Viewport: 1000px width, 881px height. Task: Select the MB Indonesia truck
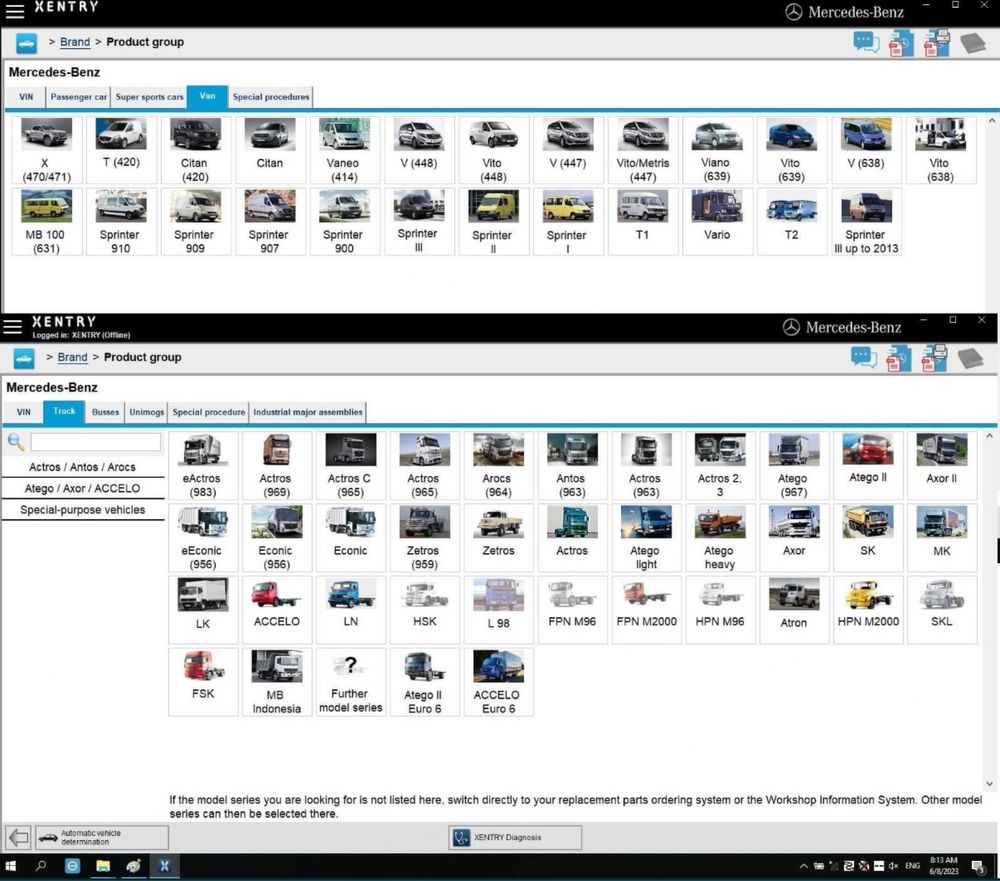coord(276,682)
